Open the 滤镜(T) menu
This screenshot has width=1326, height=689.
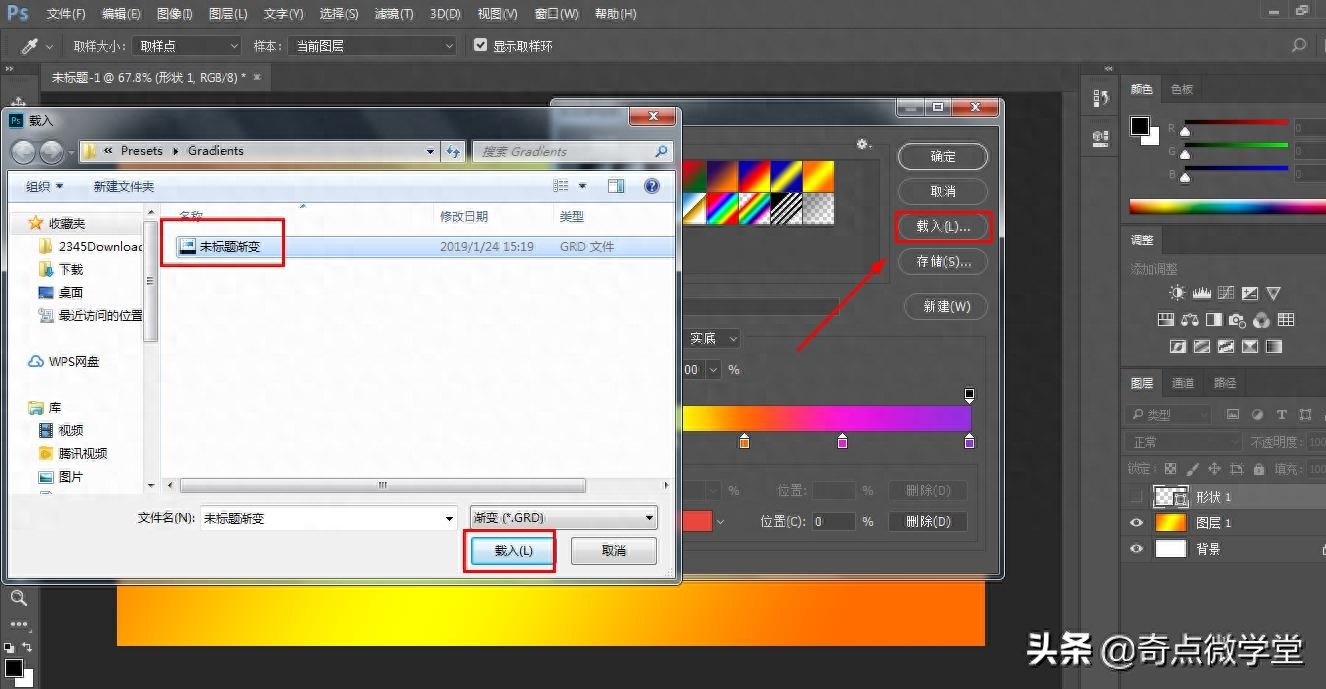coord(393,14)
